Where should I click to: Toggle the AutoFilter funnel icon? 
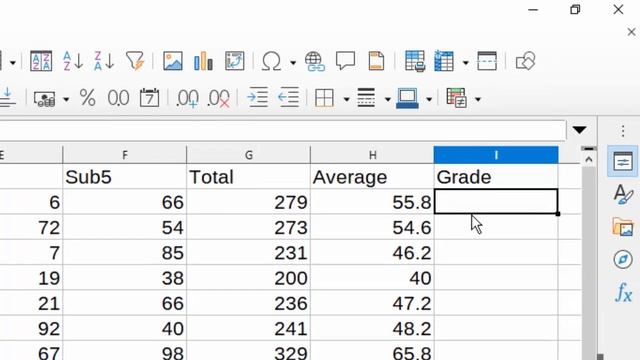click(136, 61)
